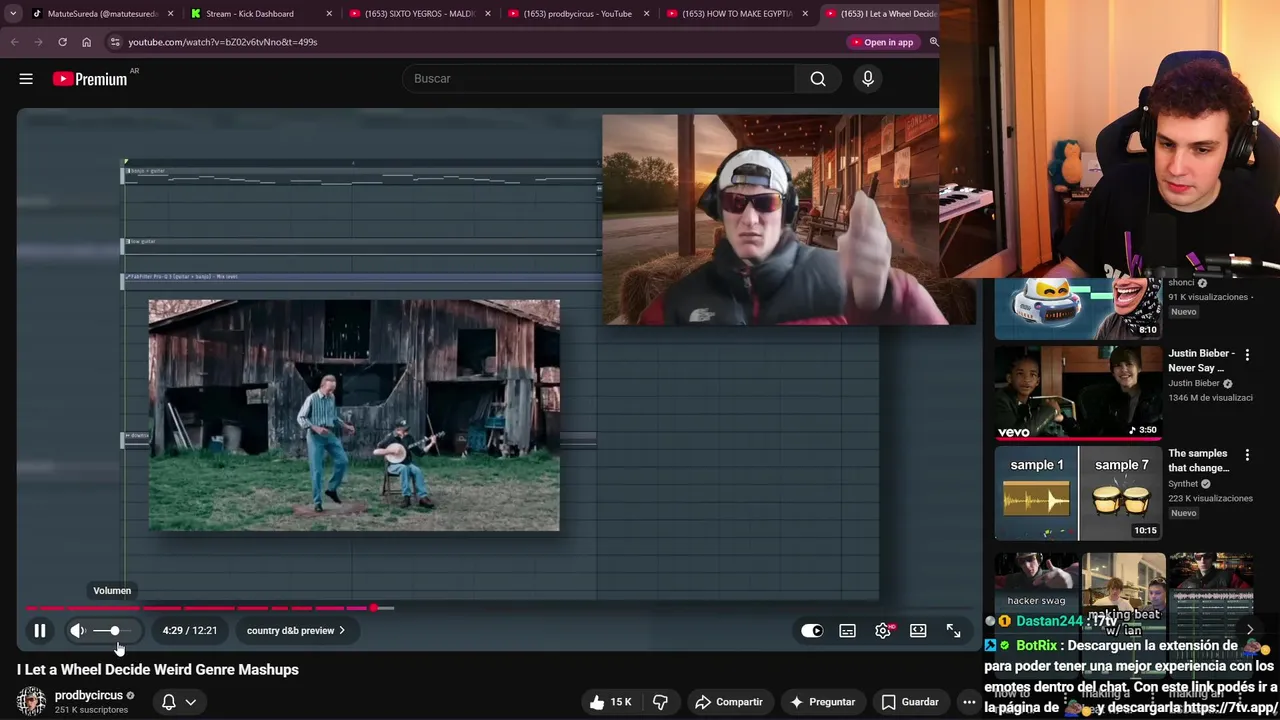Click the 4:29 / 12:21 time display
The width and height of the screenshot is (1280, 720).
[x=190, y=631]
